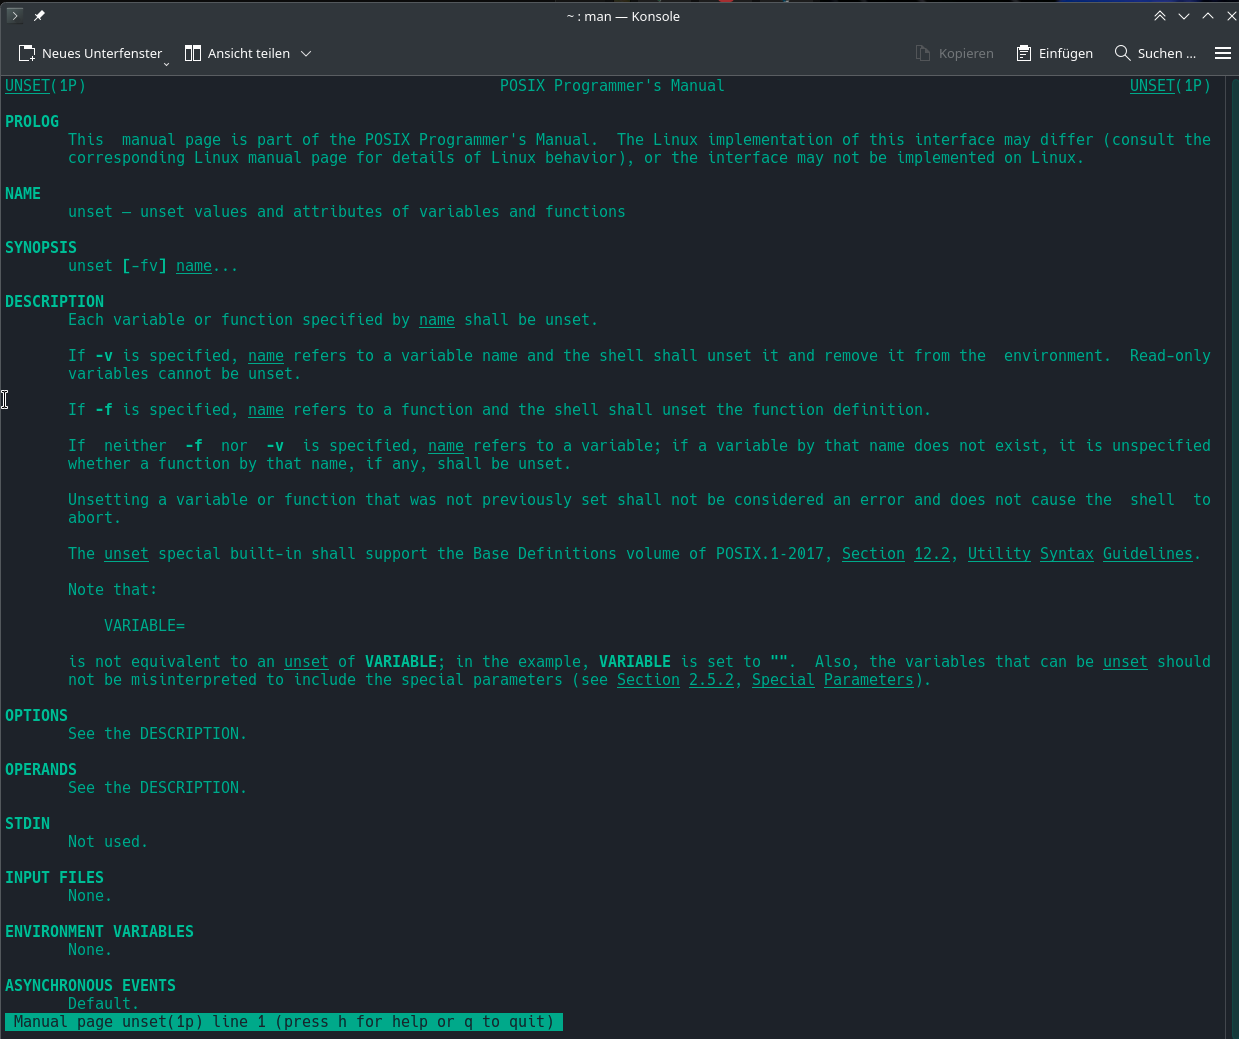Image resolution: width=1239 pixels, height=1039 pixels.
Task: Expand the Ansicht teilen dropdown arrow
Action: coord(306,53)
